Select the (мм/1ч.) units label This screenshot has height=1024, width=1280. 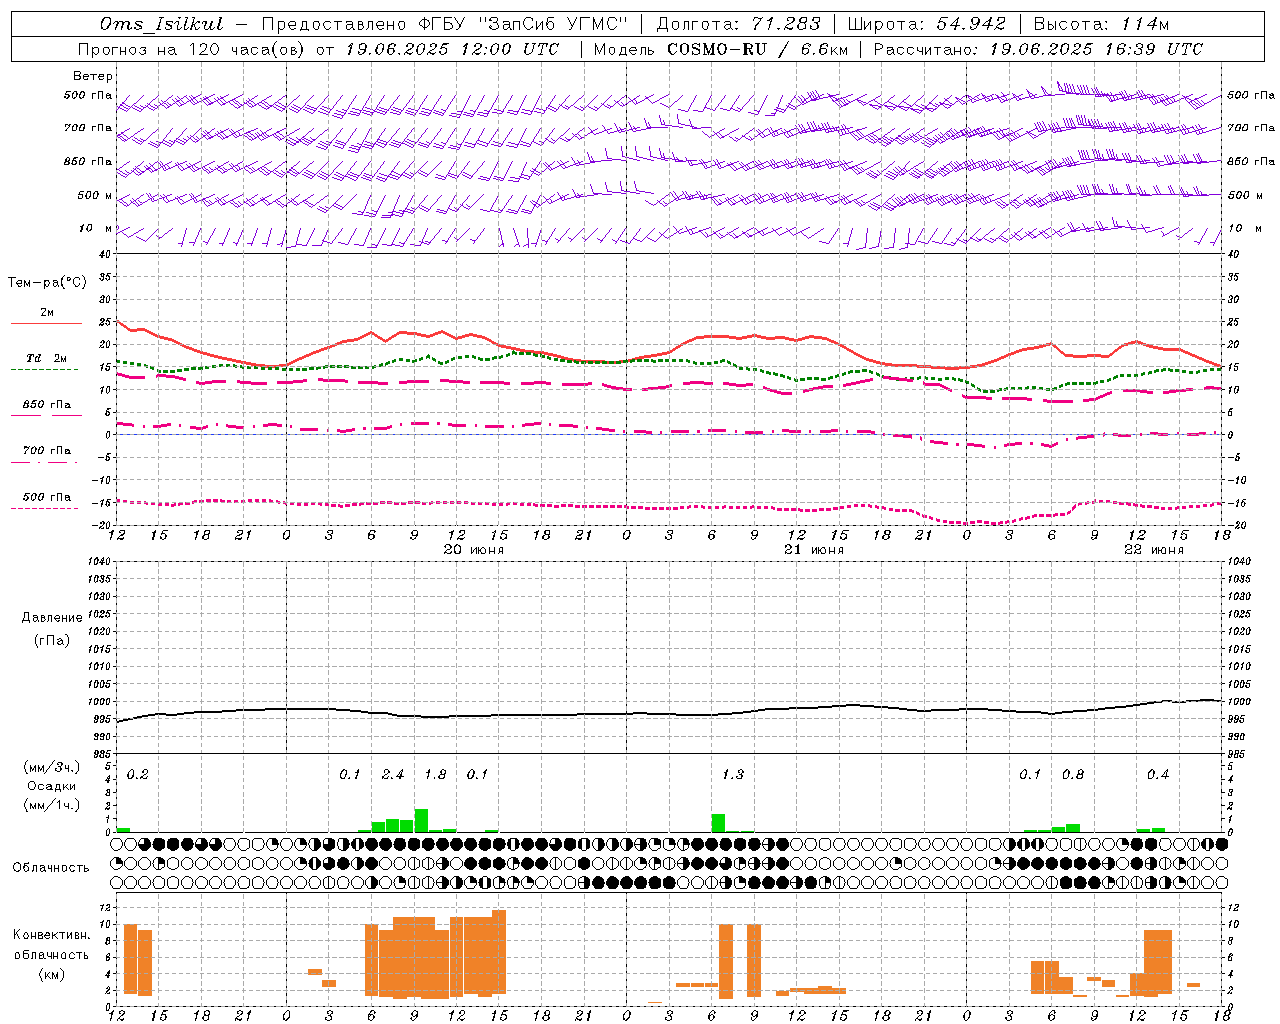click(51, 805)
